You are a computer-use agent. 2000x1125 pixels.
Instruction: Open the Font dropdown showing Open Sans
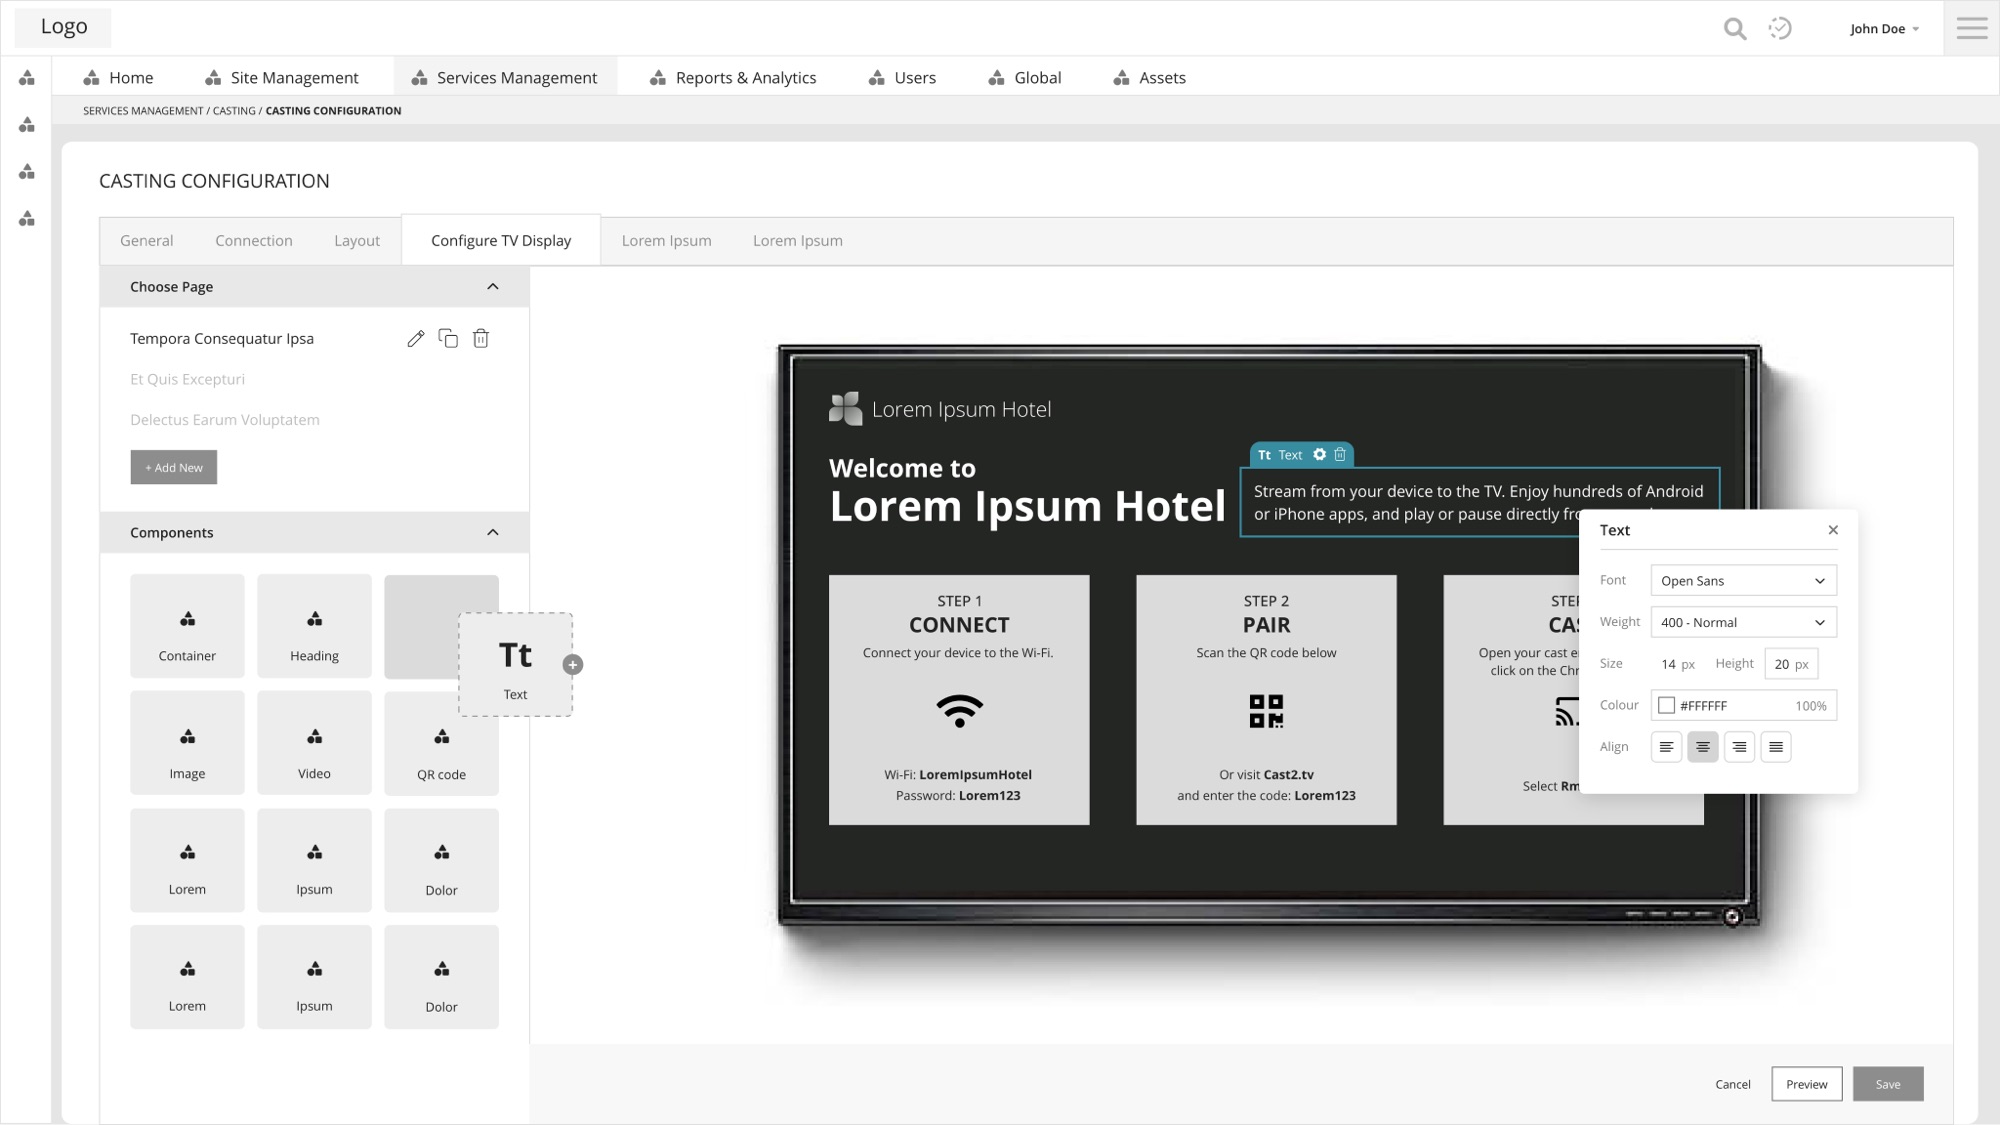click(1743, 581)
